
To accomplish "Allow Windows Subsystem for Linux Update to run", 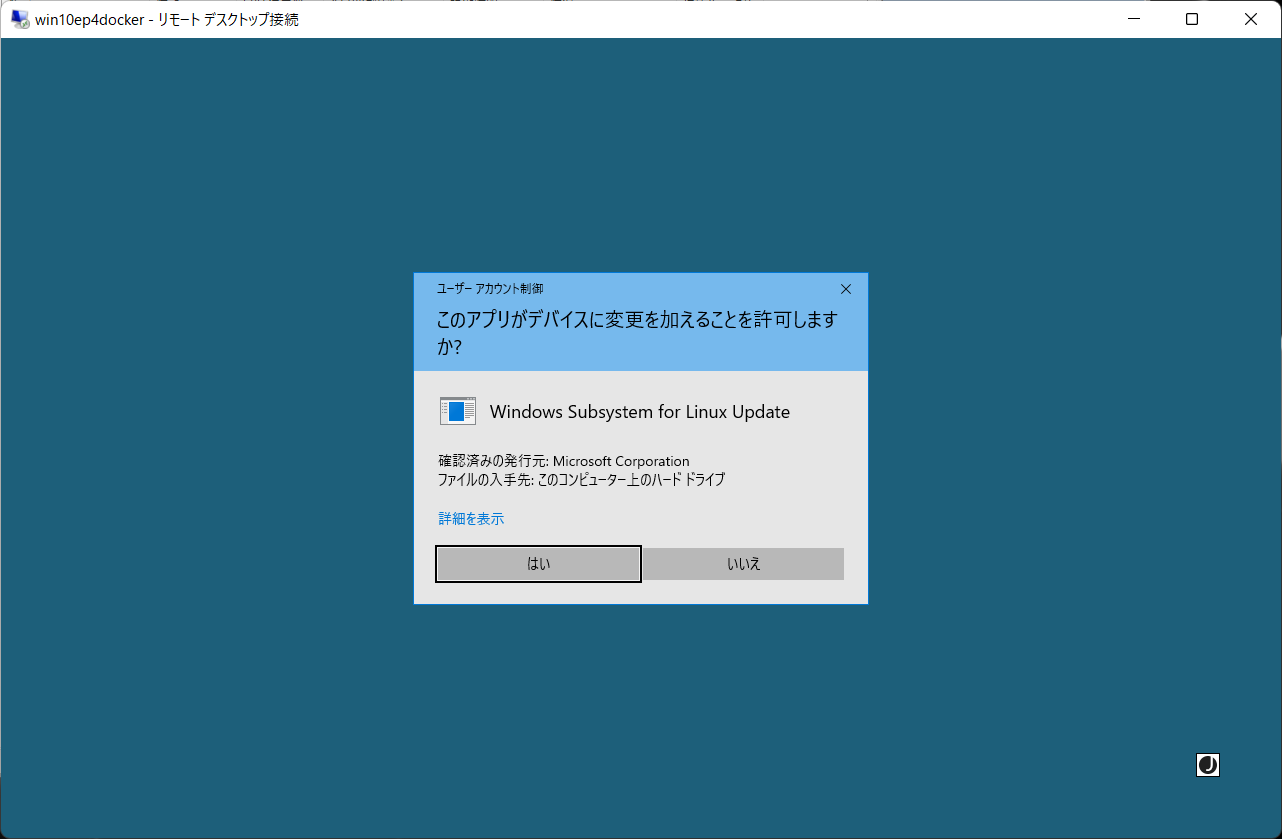I will tap(537, 563).
